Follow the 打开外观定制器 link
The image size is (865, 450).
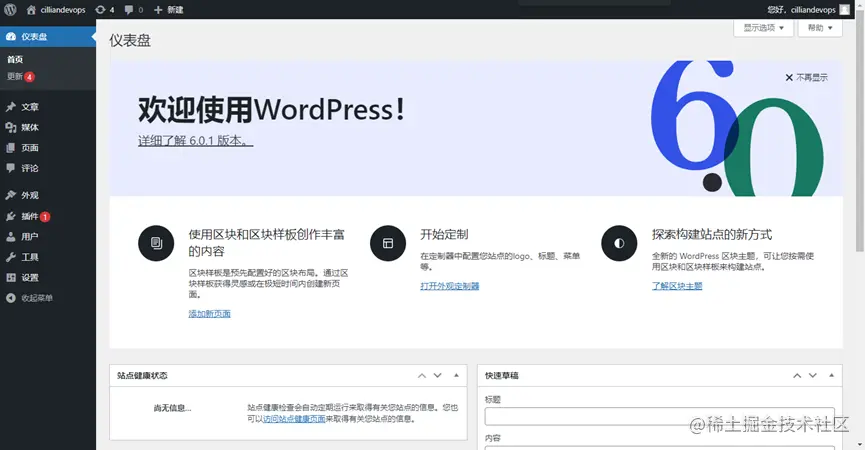point(450,286)
